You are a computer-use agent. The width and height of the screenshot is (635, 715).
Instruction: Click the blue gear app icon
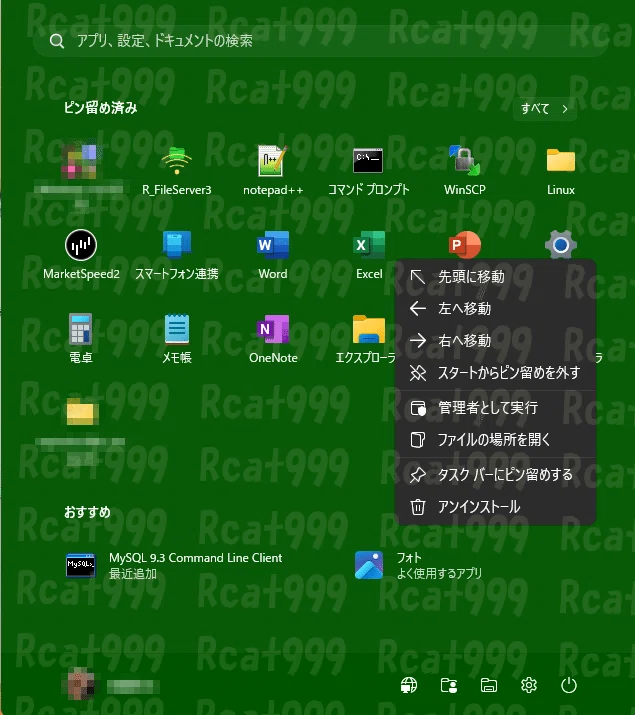click(561, 244)
